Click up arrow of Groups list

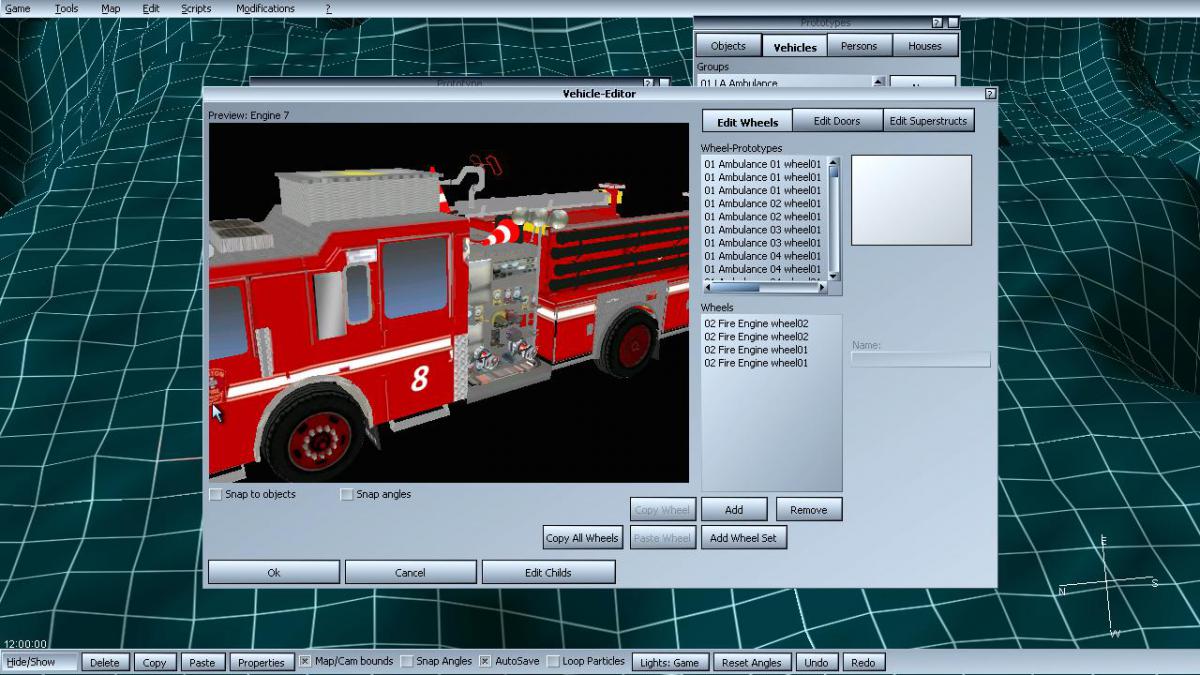point(878,83)
